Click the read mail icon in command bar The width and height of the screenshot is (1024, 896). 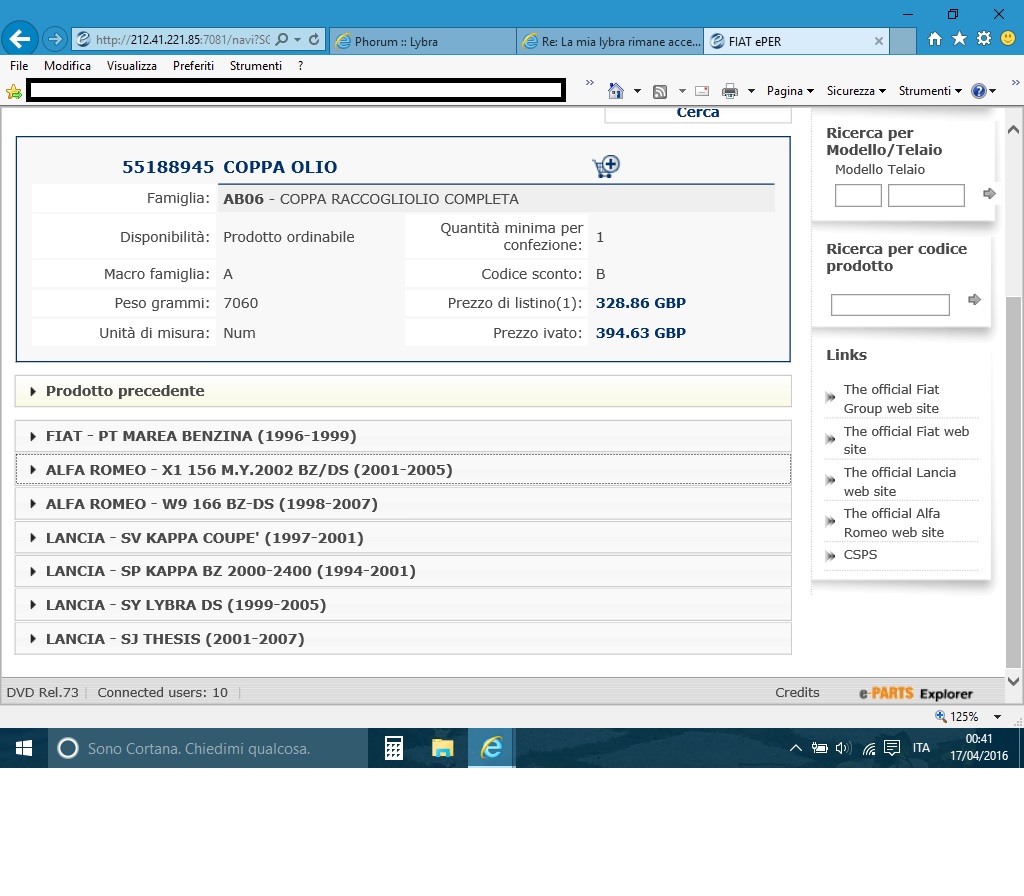pos(702,91)
